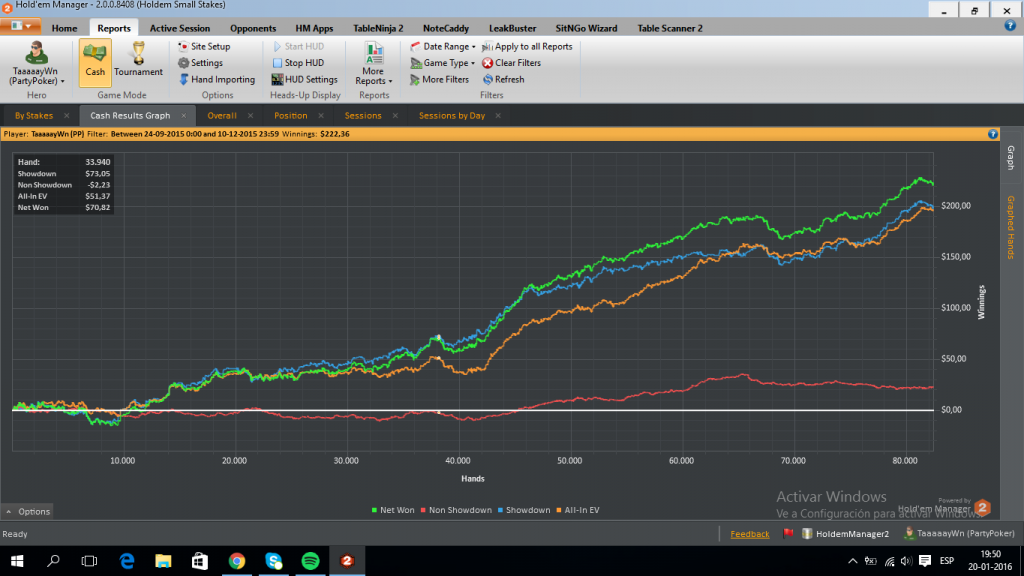Open HUD Settings
This screenshot has width=1024, height=576.
click(305, 79)
